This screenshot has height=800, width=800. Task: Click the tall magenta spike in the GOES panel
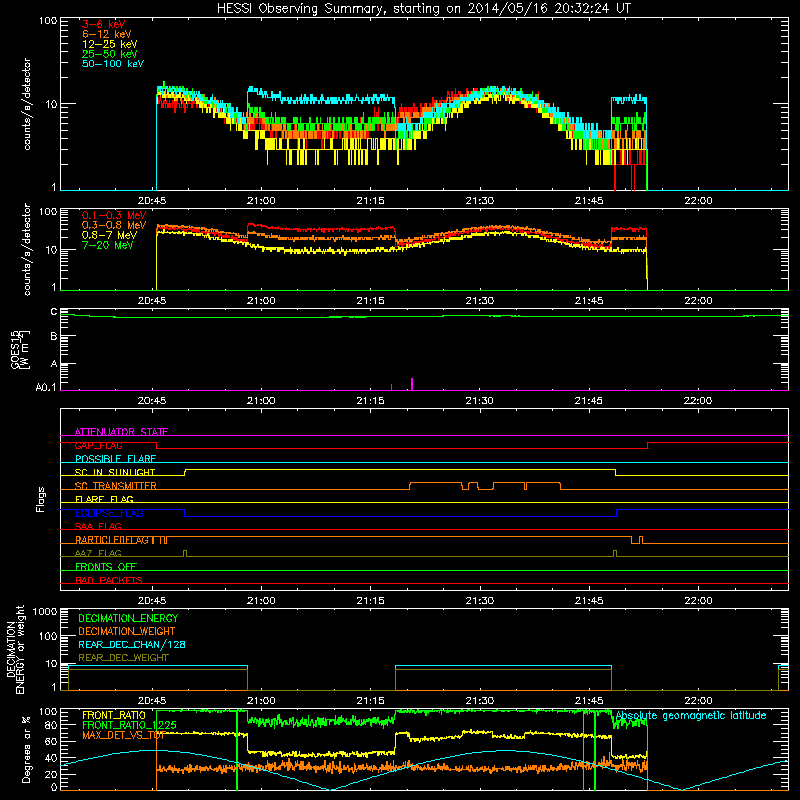point(412,384)
